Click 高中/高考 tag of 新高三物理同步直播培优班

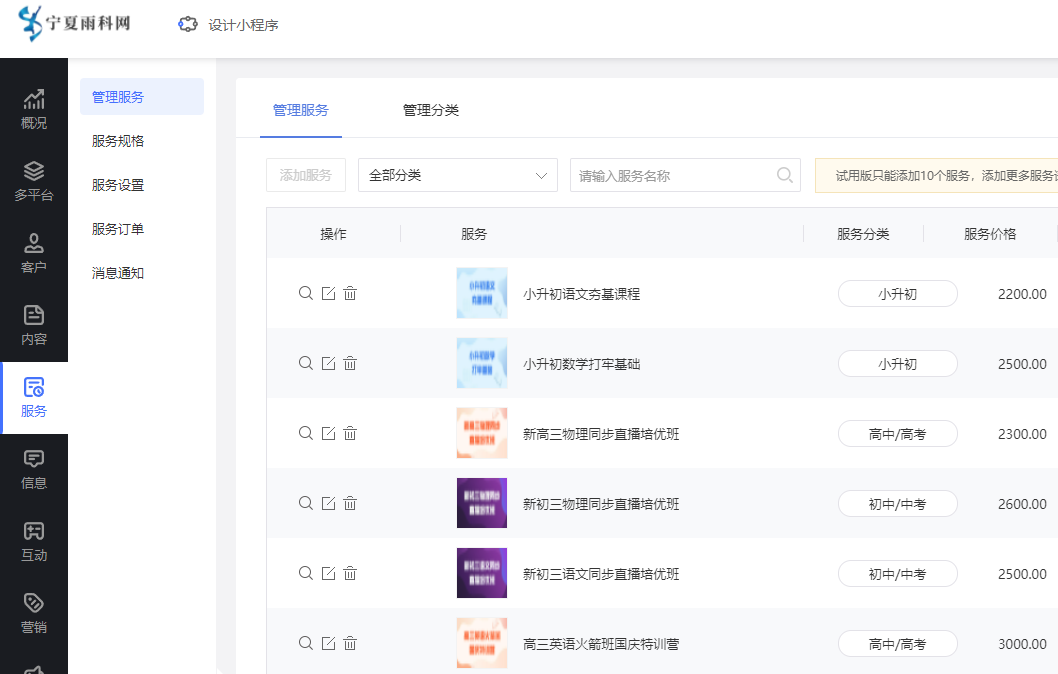click(897, 434)
